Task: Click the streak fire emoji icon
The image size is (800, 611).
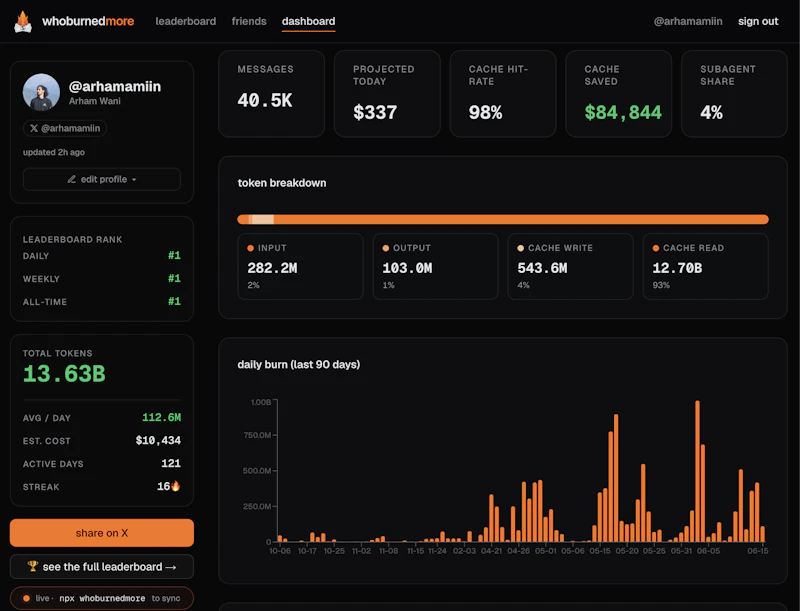Action: pyautogui.click(x=176, y=486)
